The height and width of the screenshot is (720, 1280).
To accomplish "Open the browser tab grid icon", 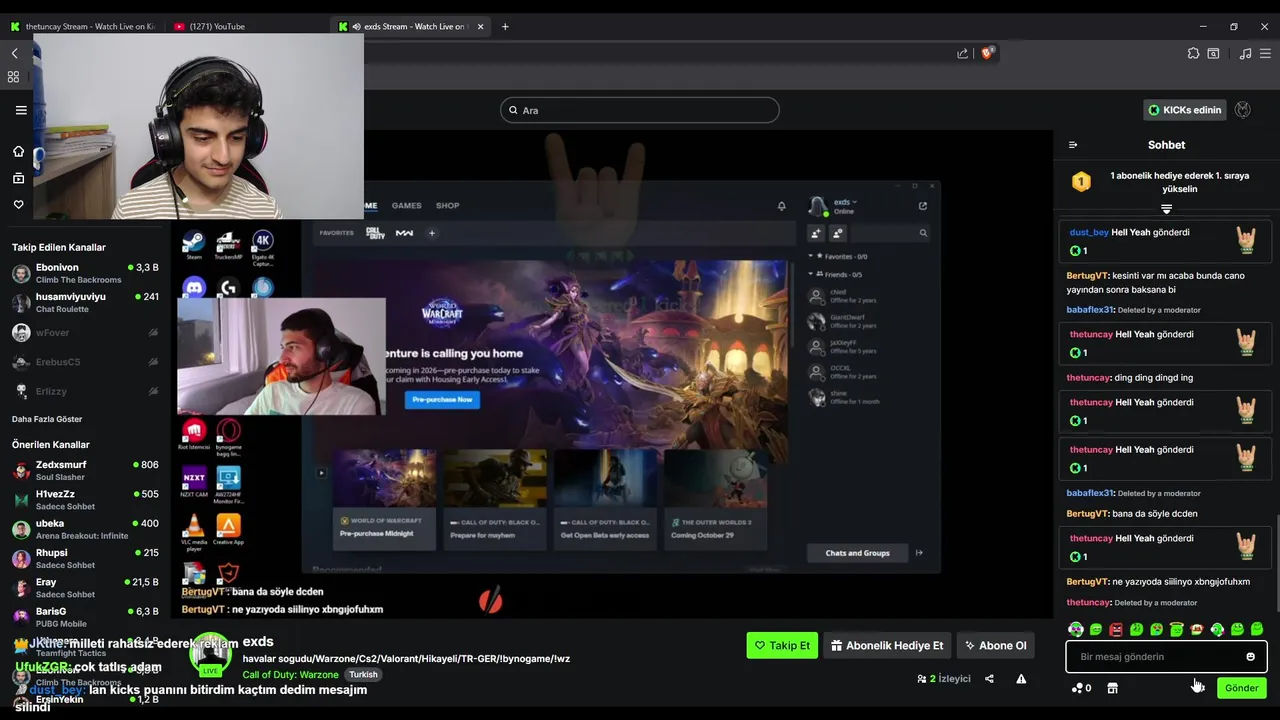I will pos(14,77).
